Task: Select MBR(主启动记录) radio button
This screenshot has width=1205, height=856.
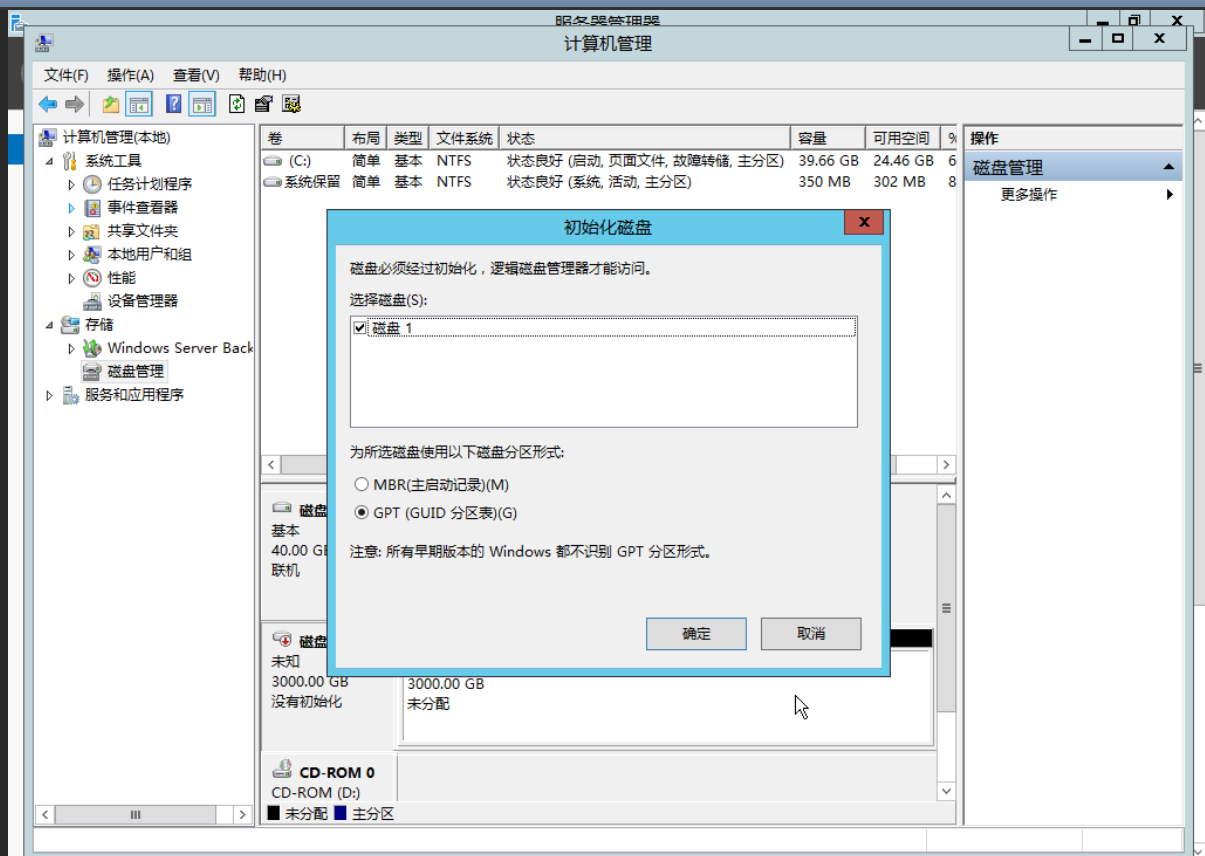Action: [362, 485]
